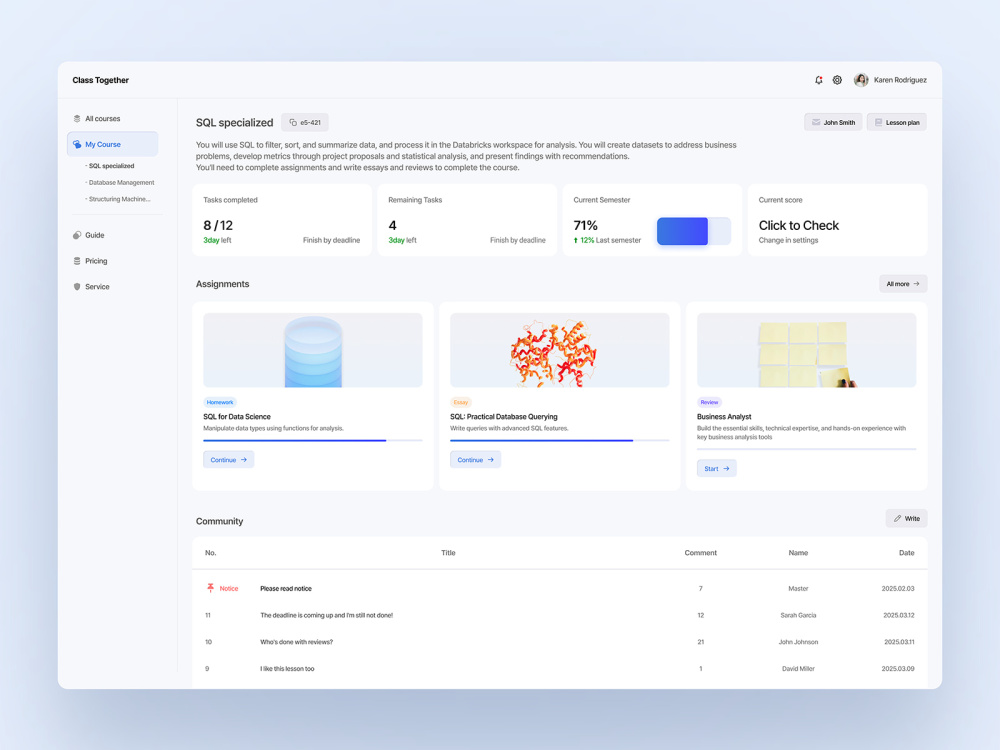This screenshot has height=750, width=1000.
Task: Click the My Course sidebar icon
Action: pos(77,145)
